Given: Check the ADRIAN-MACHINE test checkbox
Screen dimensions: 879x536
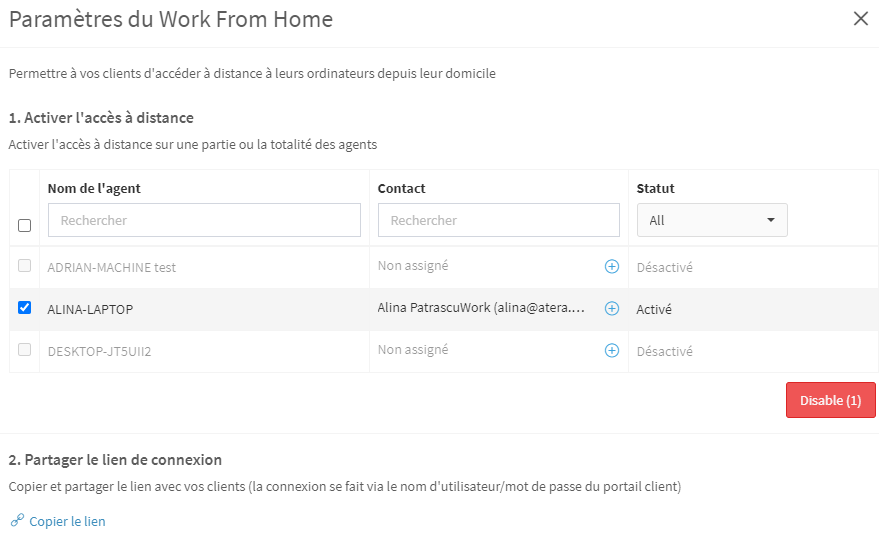Looking at the screenshot, I should (24, 266).
